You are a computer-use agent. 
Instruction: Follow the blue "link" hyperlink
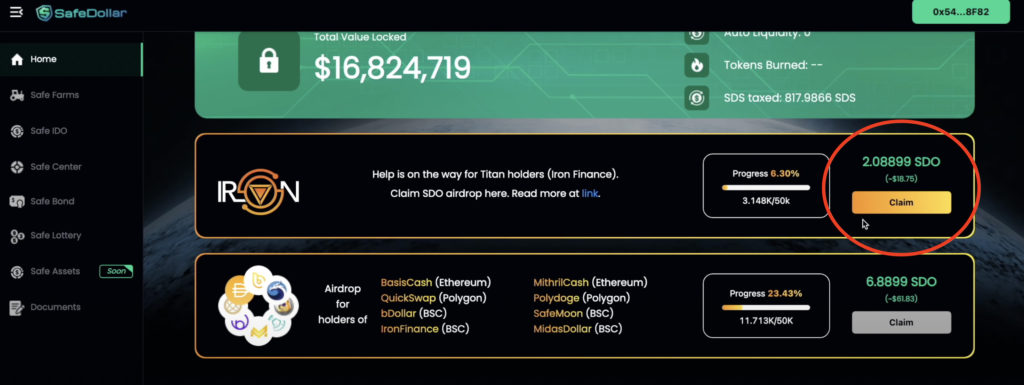click(590, 194)
